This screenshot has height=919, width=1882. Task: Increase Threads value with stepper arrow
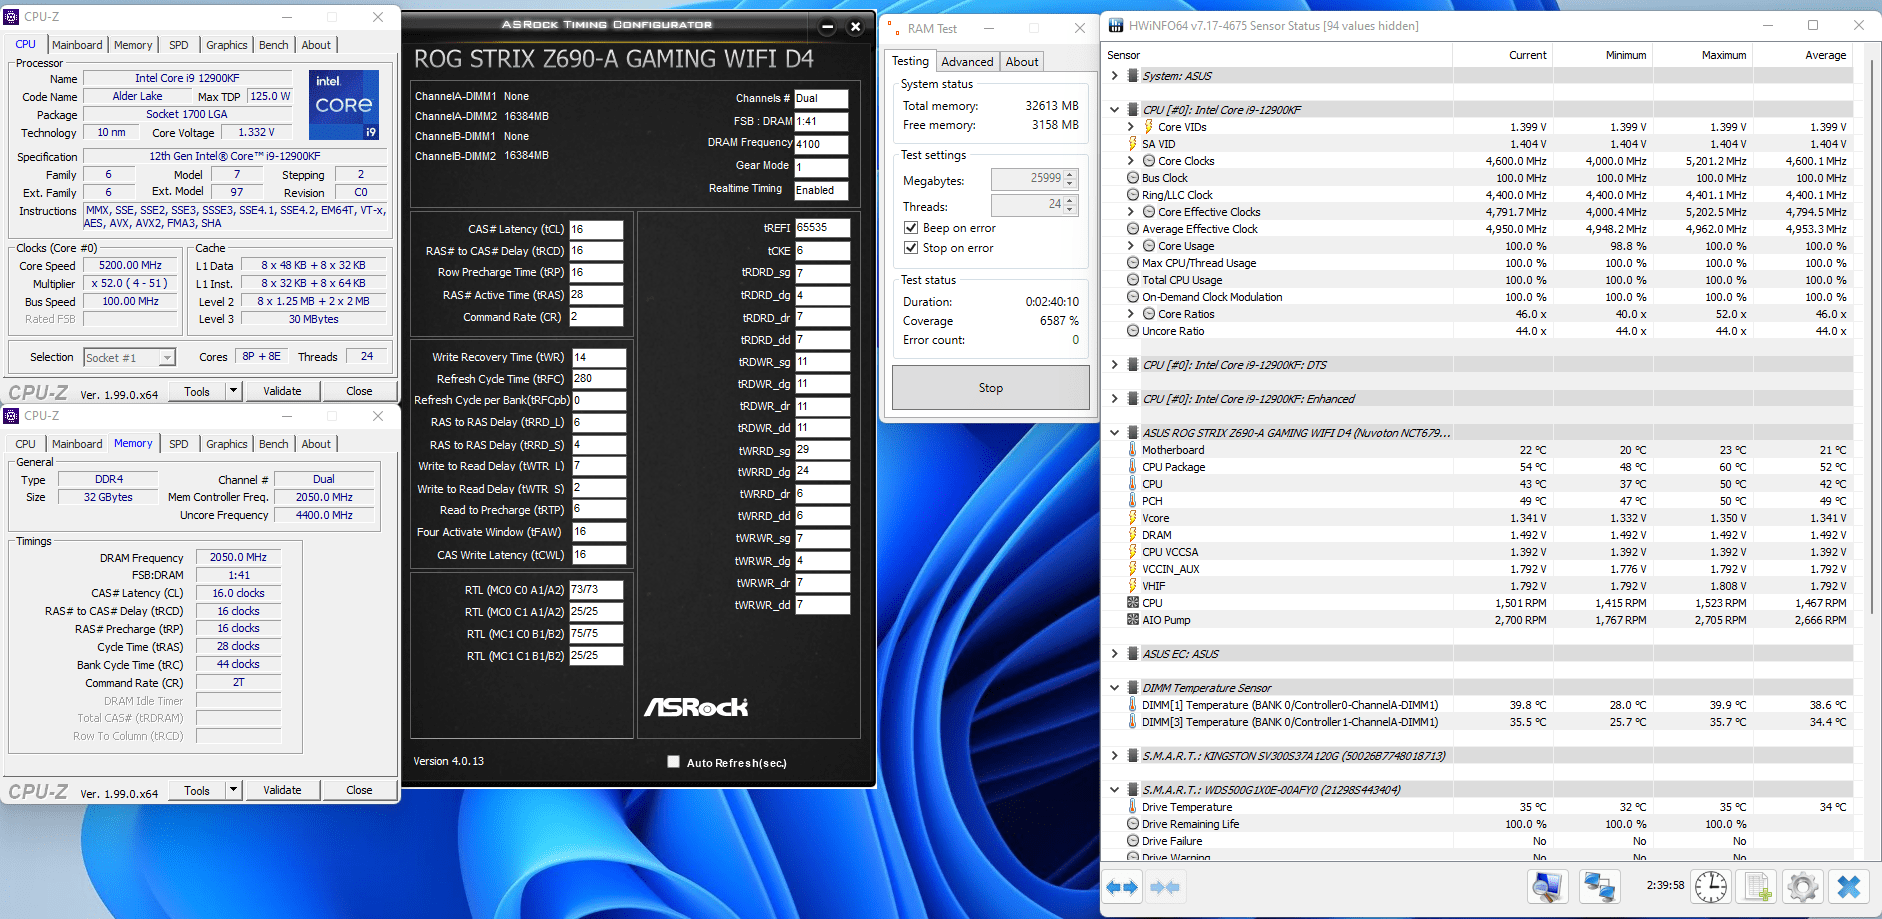pos(1070,200)
